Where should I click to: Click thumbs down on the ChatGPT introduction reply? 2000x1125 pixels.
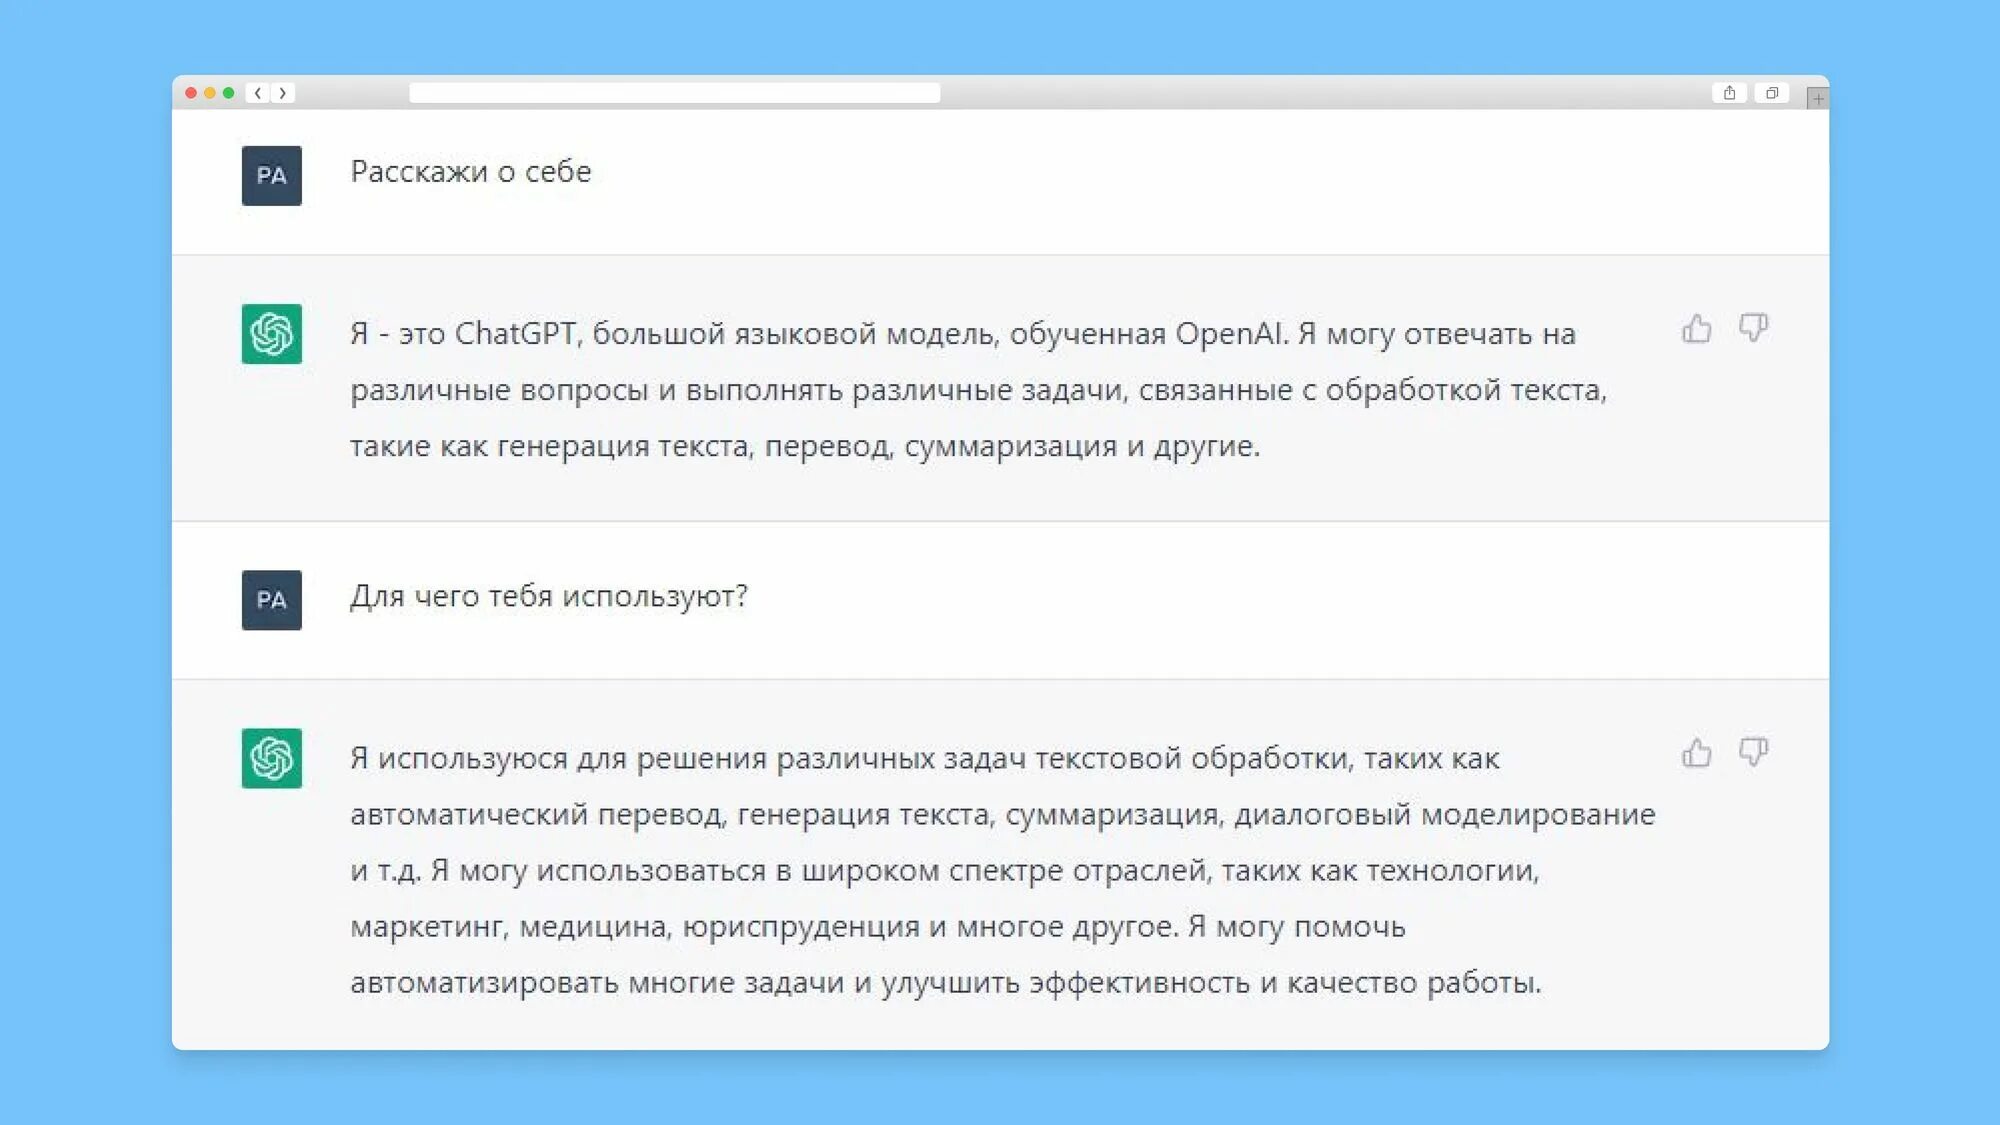click(1753, 328)
